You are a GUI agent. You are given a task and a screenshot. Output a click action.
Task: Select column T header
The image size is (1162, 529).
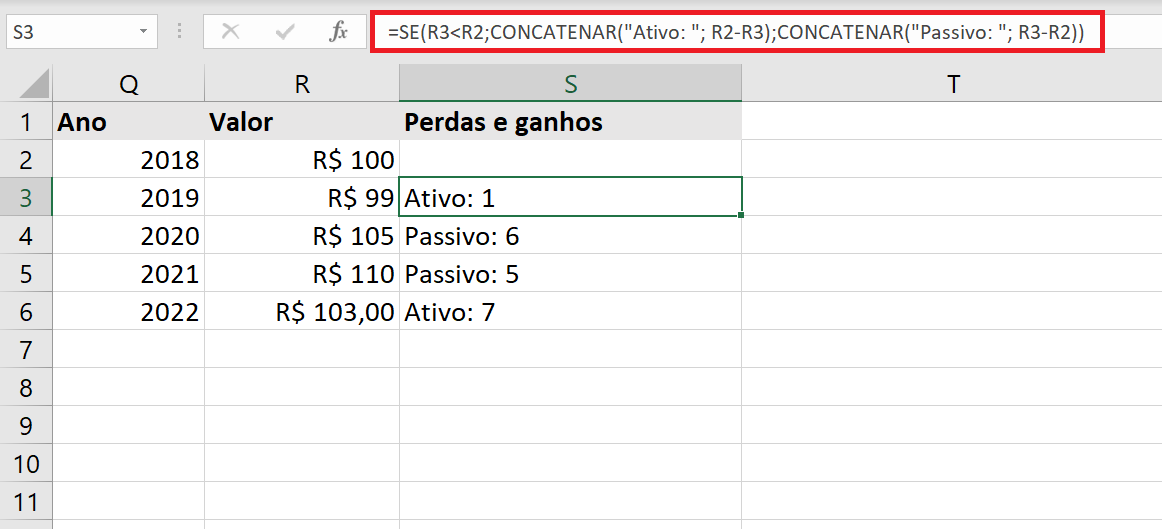953,84
